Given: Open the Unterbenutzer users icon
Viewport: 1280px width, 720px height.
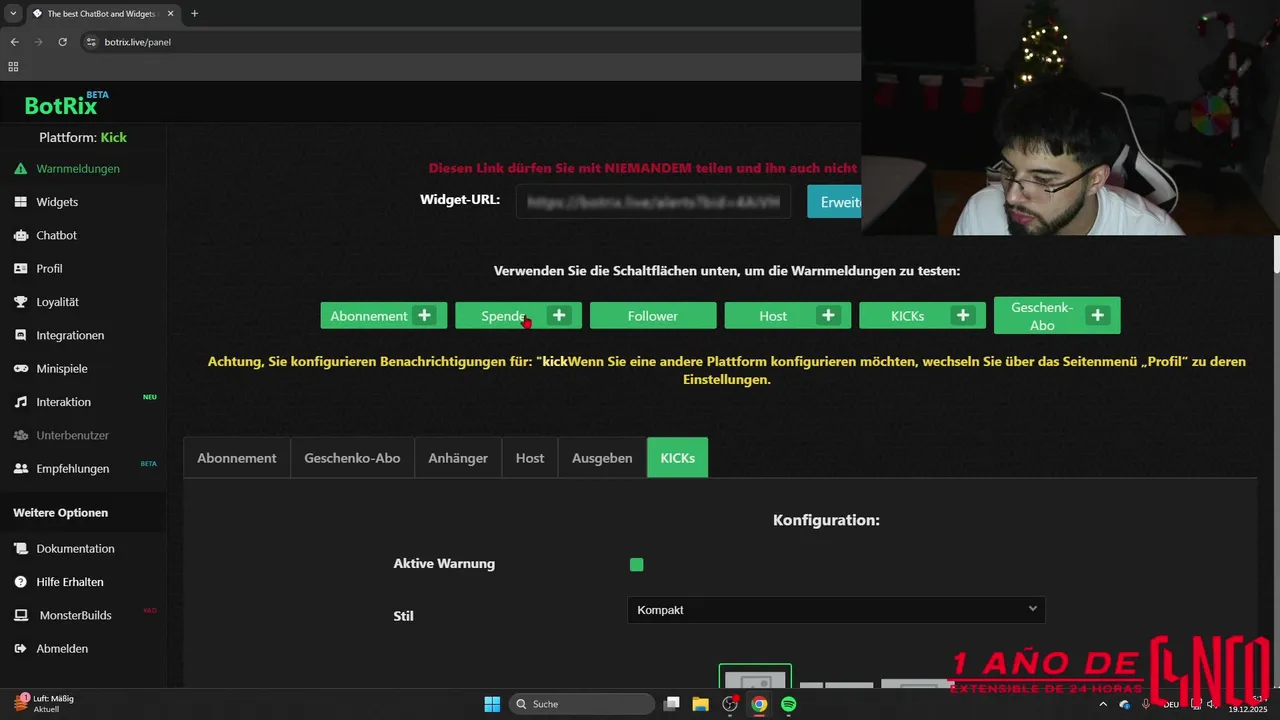Looking at the screenshot, I should 21,435.
